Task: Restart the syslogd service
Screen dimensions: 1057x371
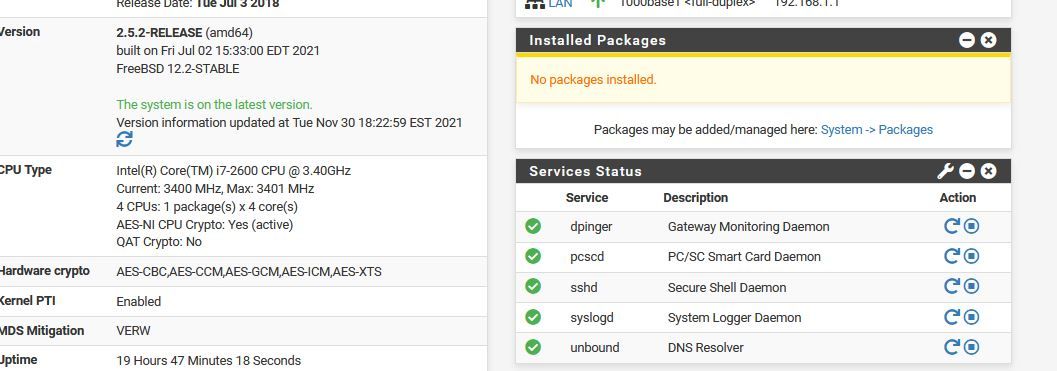Action: [951, 317]
